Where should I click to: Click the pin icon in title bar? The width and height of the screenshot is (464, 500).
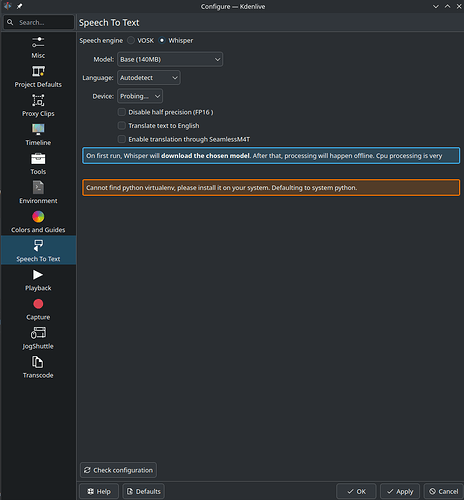[x=20, y=6]
